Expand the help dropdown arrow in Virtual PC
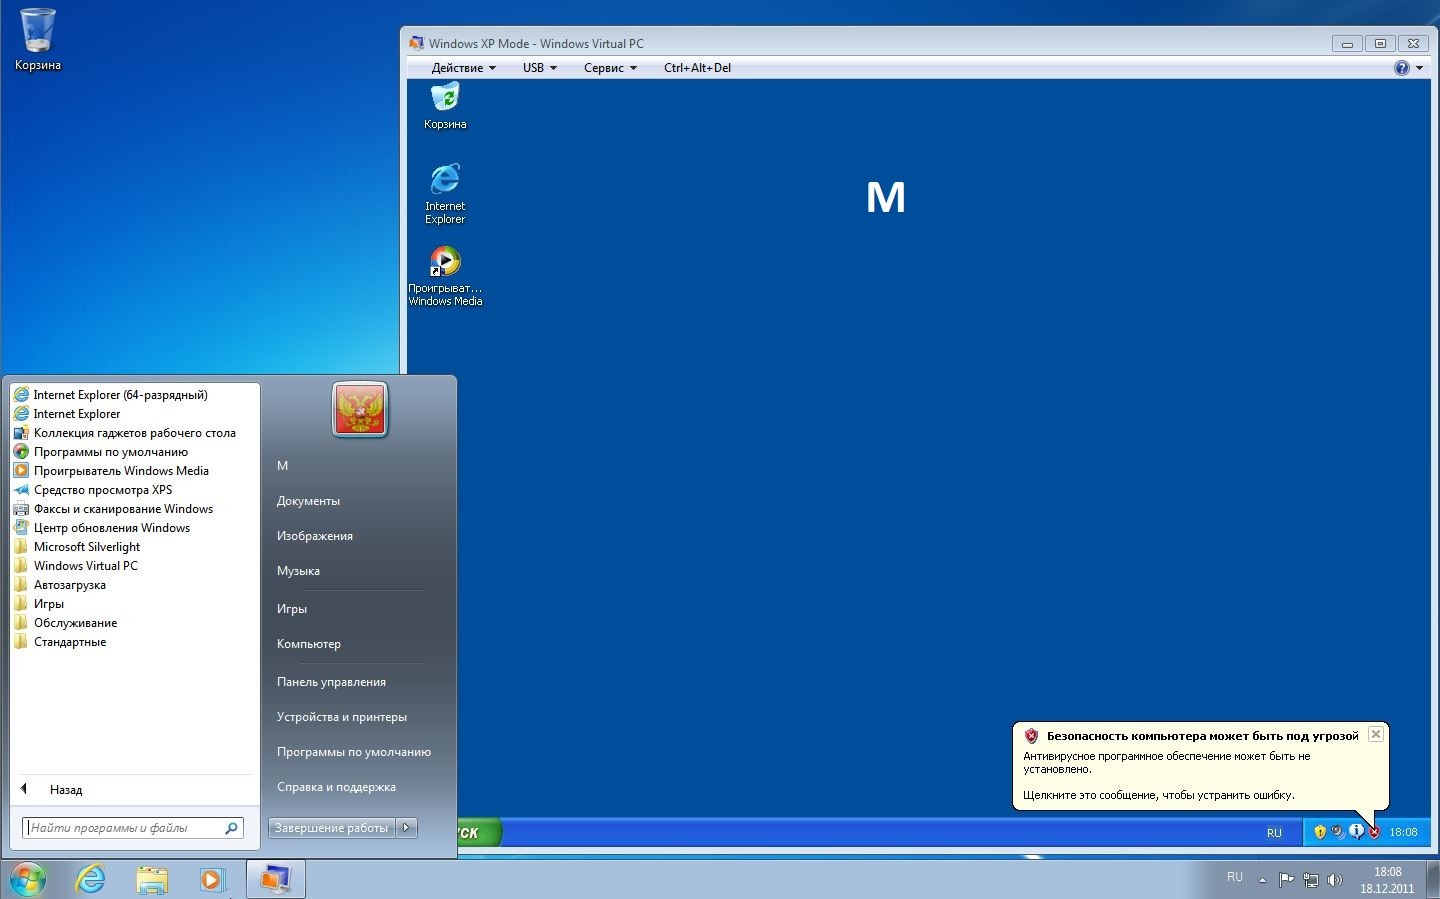 (1420, 68)
